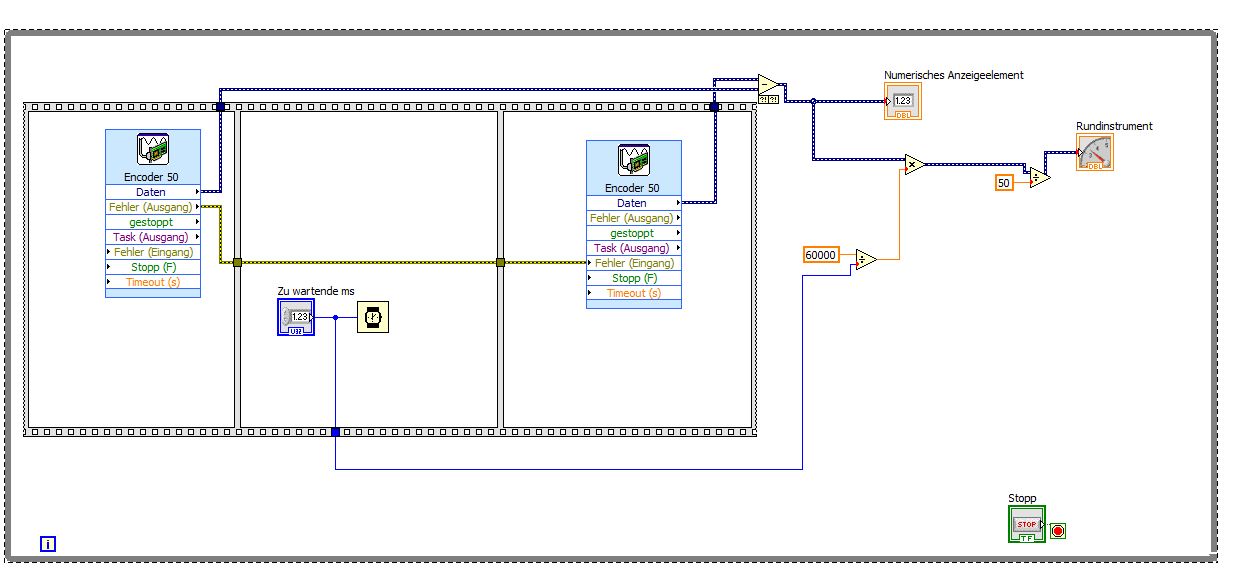Click the Zu wartende ms numeric control terminal
Image resolution: width=1234 pixels, height=581 pixels.
coord(296,317)
